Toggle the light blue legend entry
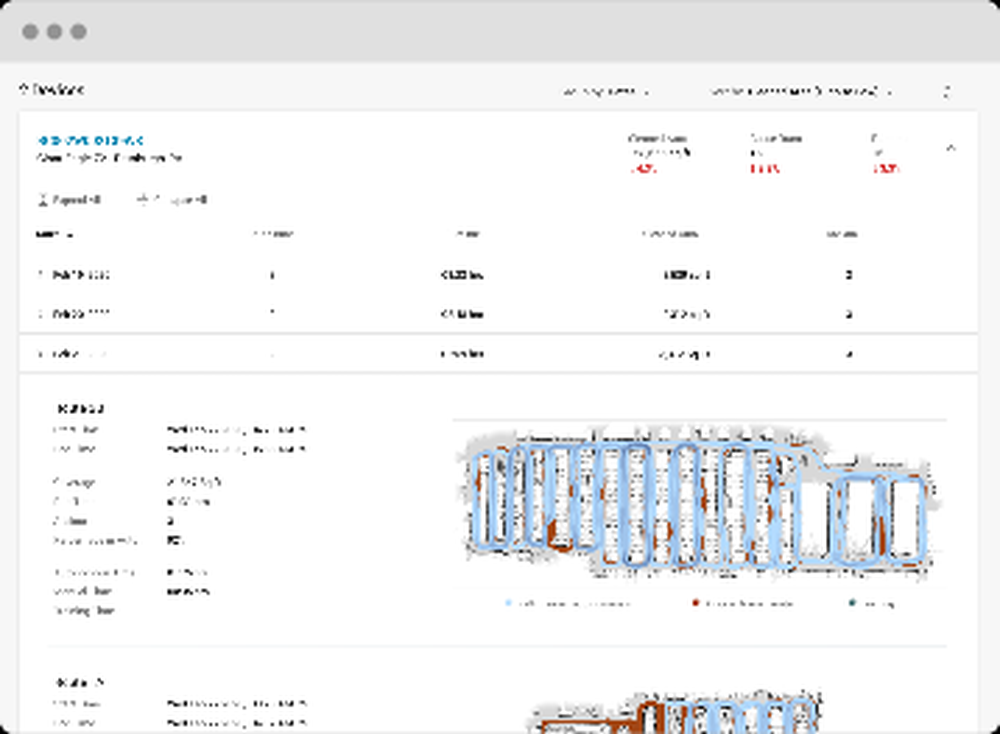1000x734 pixels. point(568,603)
